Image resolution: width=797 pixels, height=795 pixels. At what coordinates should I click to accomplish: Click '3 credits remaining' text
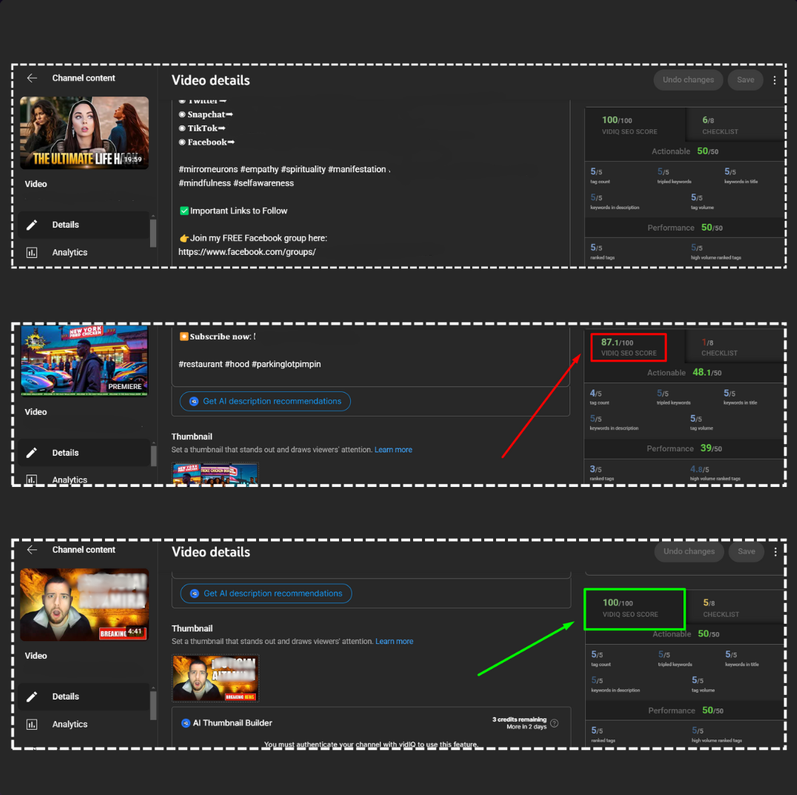point(519,719)
